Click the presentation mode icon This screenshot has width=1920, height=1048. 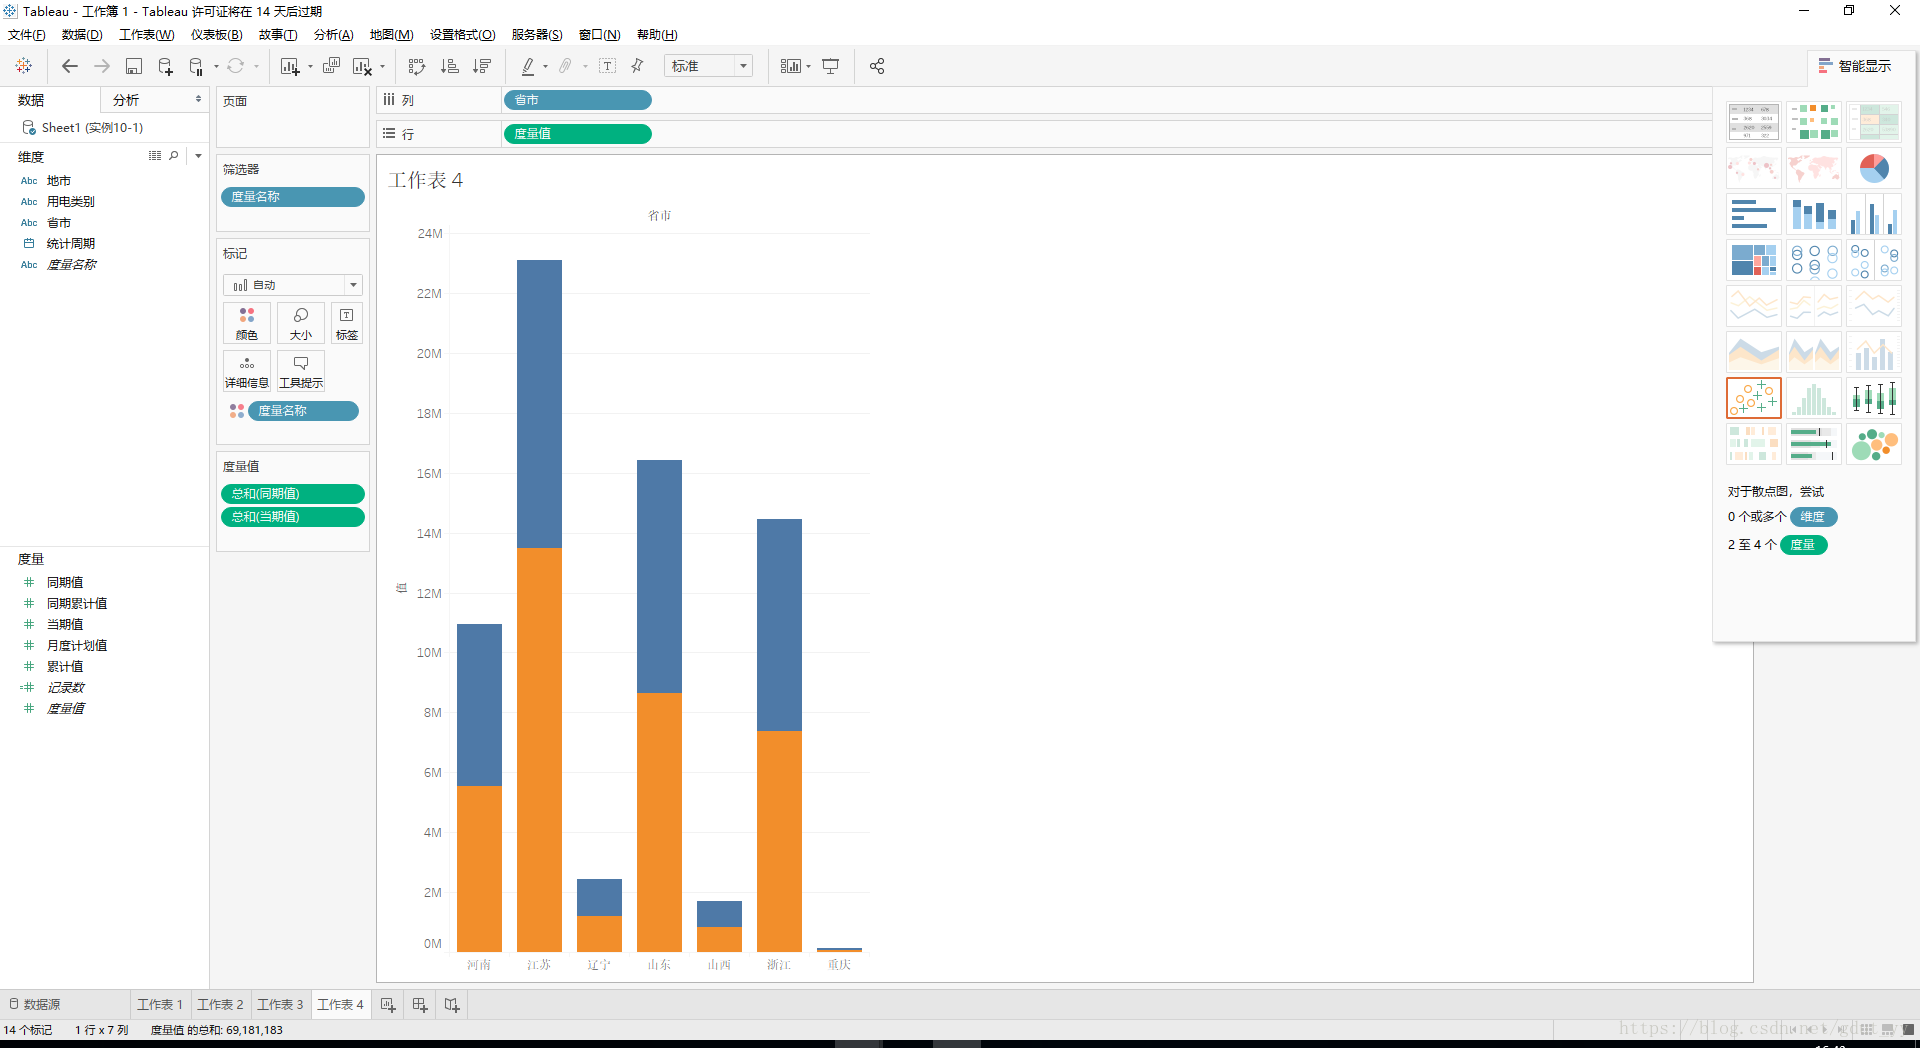[x=830, y=66]
